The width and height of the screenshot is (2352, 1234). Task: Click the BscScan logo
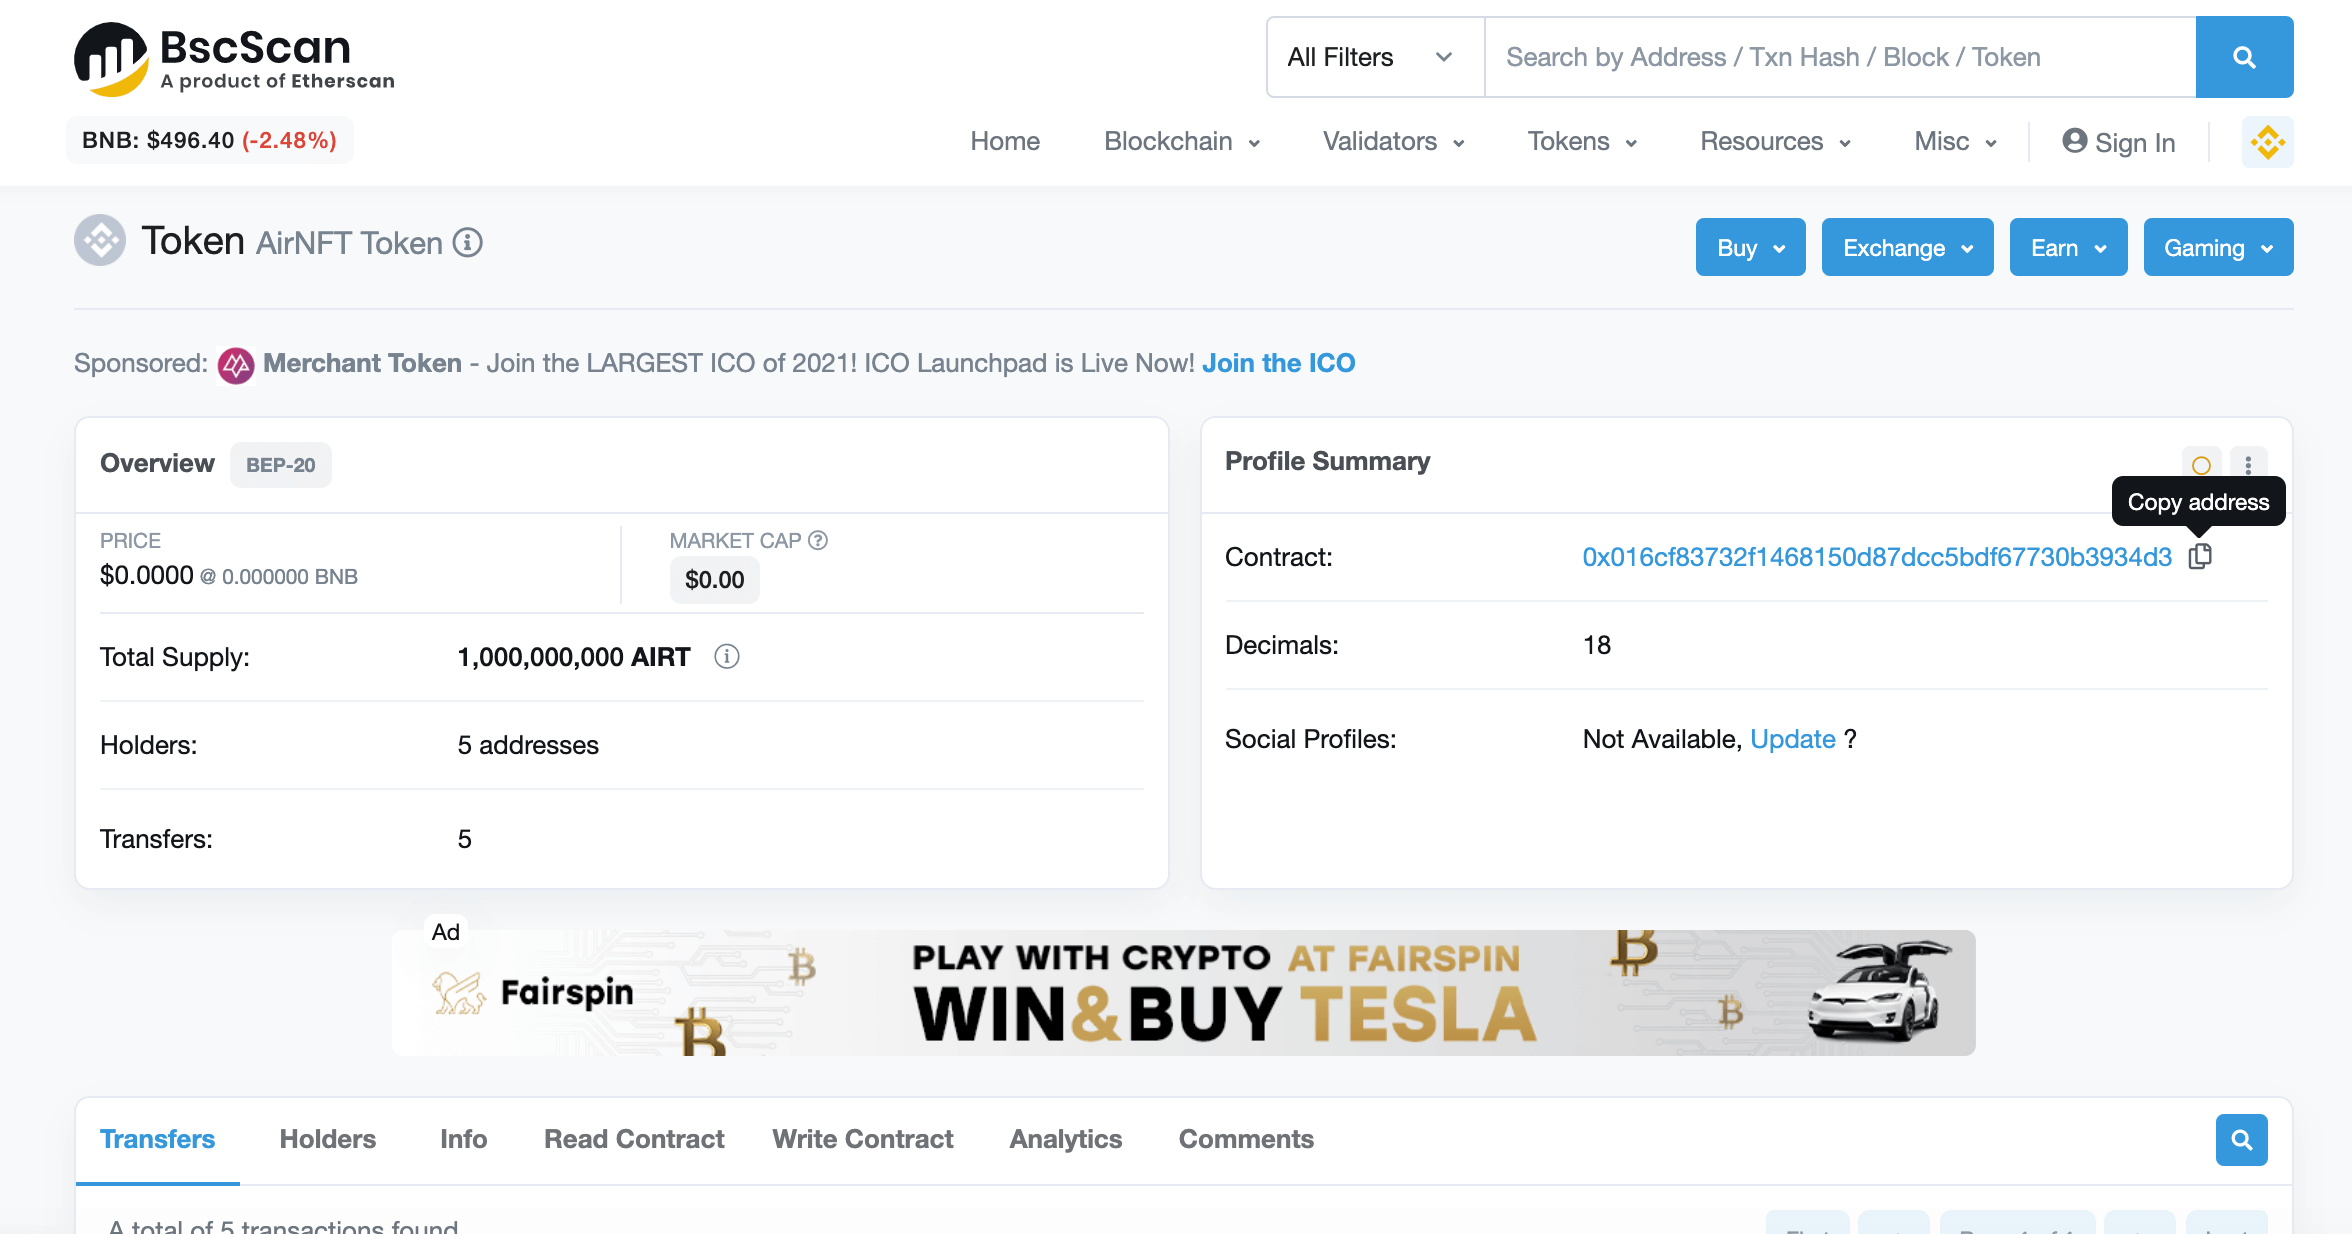pos(234,59)
